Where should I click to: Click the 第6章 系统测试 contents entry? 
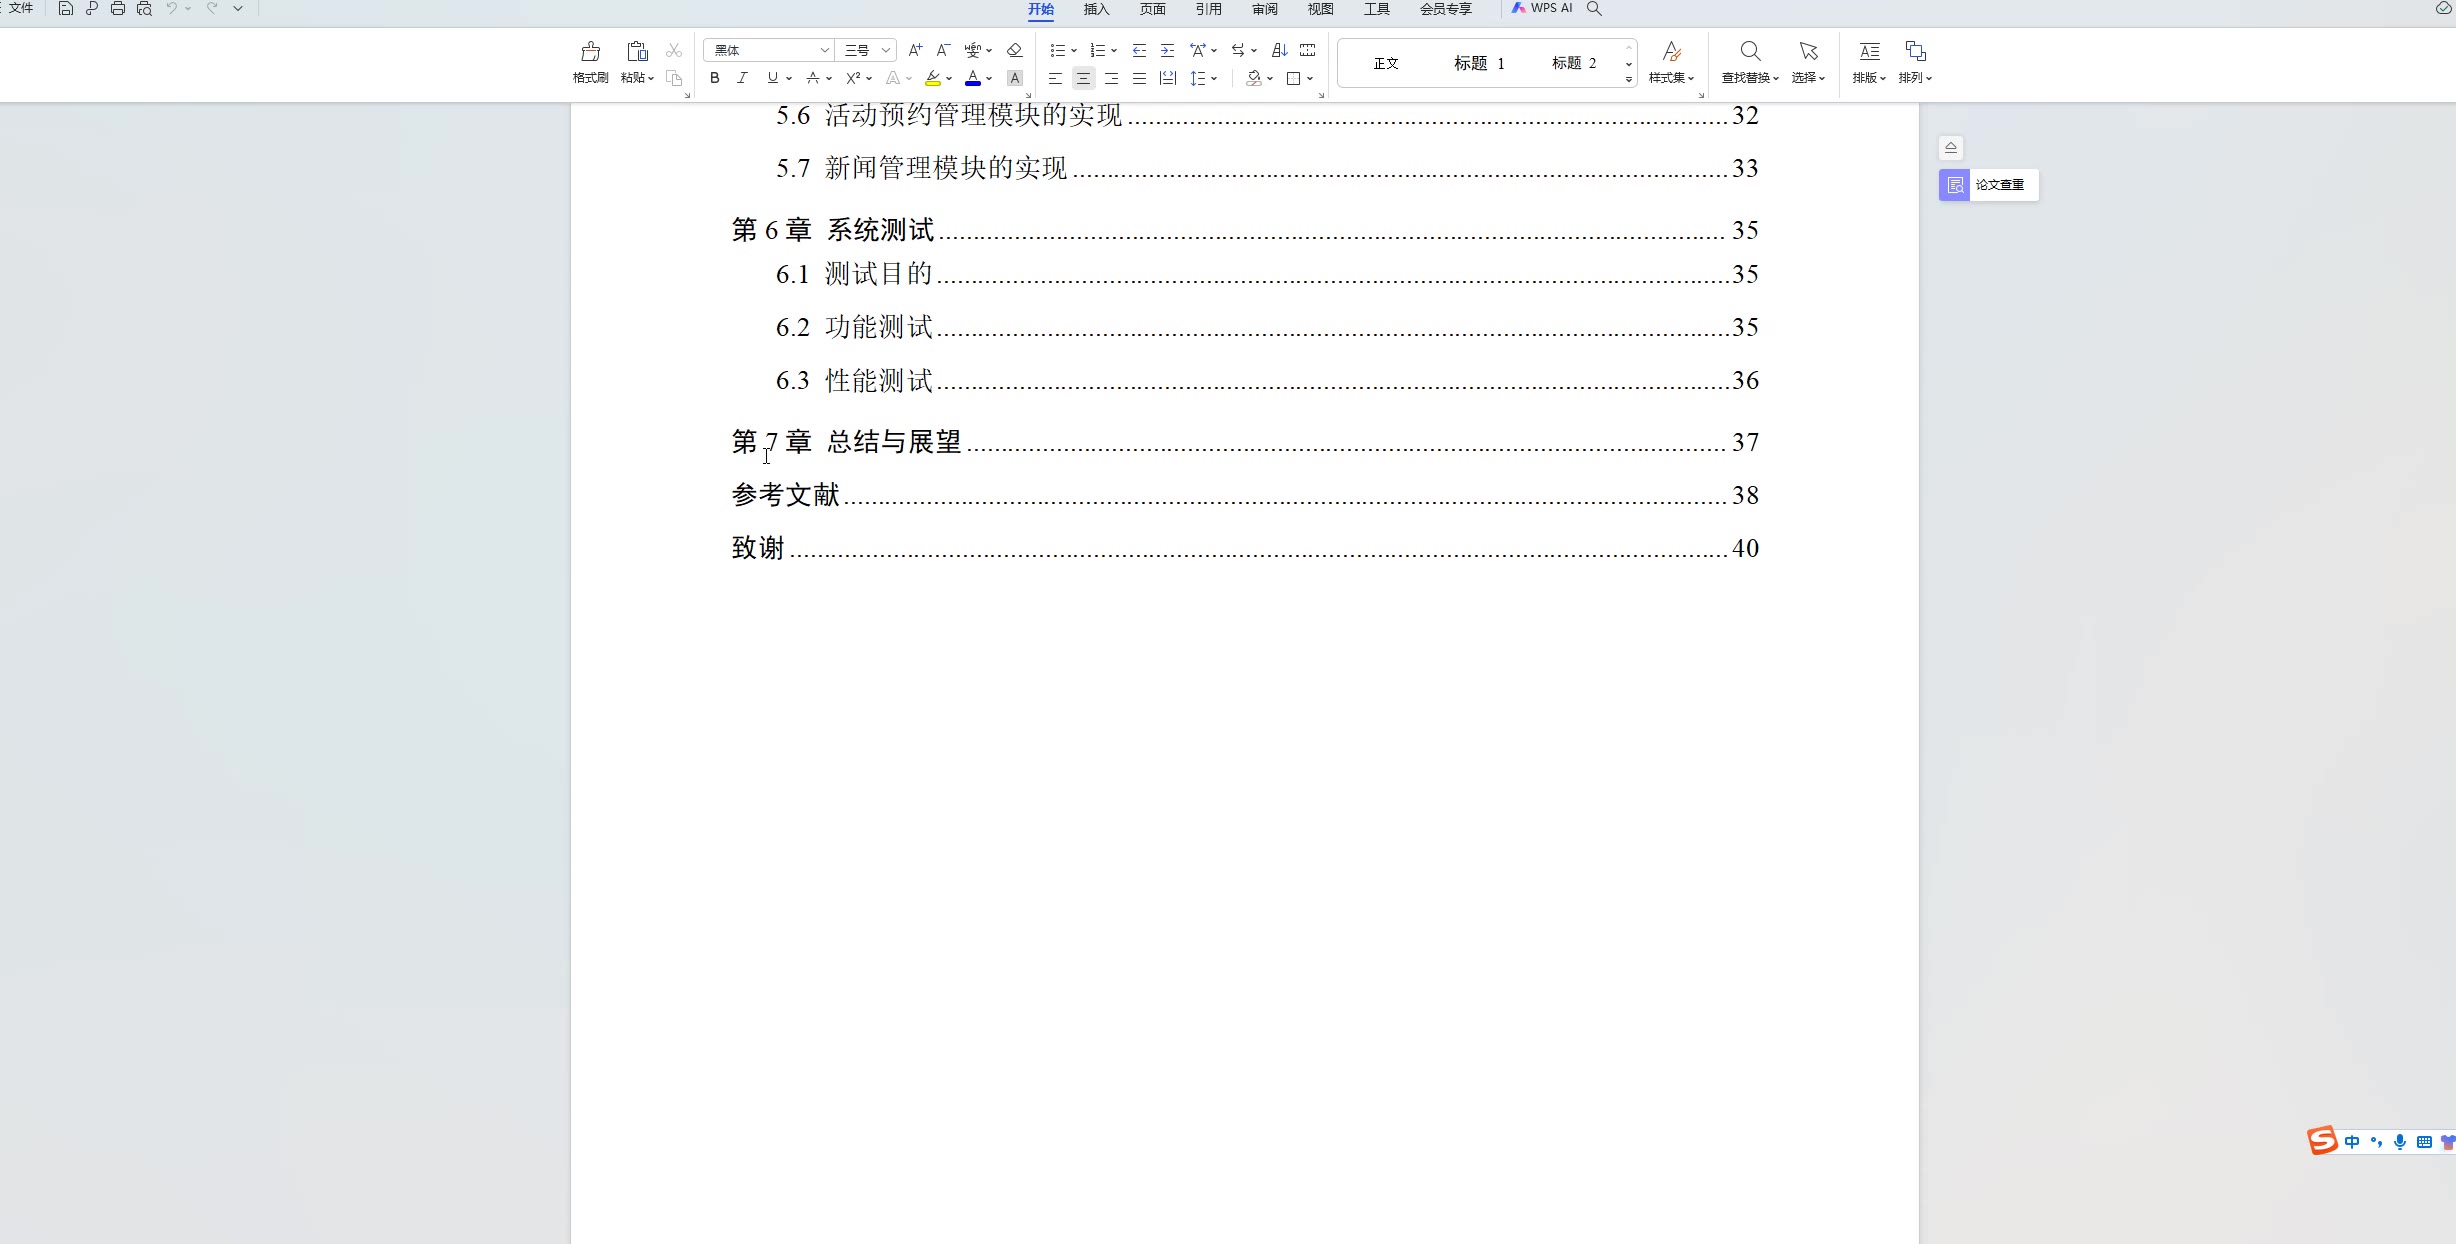click(x=832, y=230)
